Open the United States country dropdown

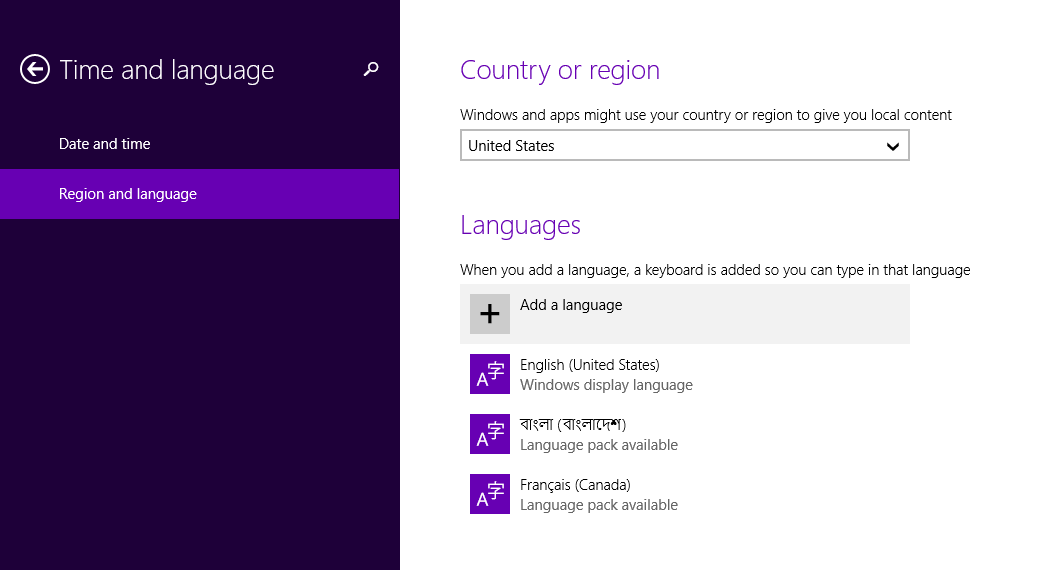[x=670, y=146]
